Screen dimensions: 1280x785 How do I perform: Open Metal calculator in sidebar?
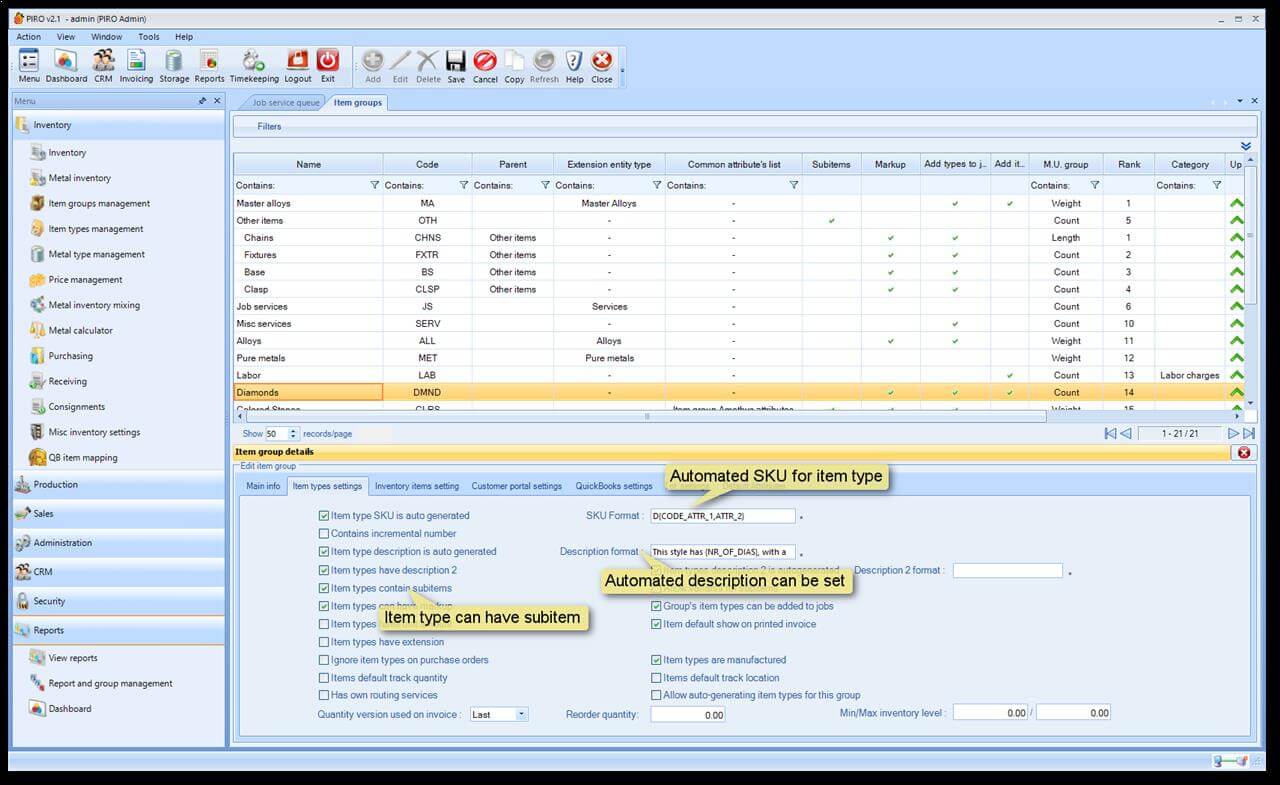(81, 330)
